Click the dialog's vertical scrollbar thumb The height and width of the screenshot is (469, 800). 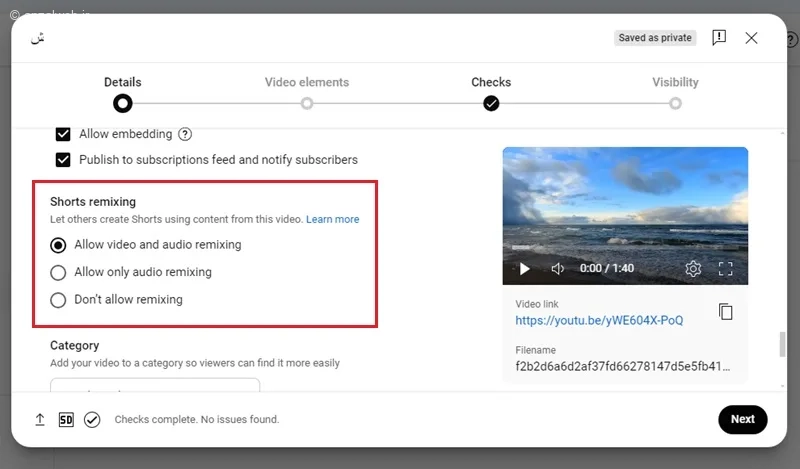pyautogui.click(x=782, y=344)
